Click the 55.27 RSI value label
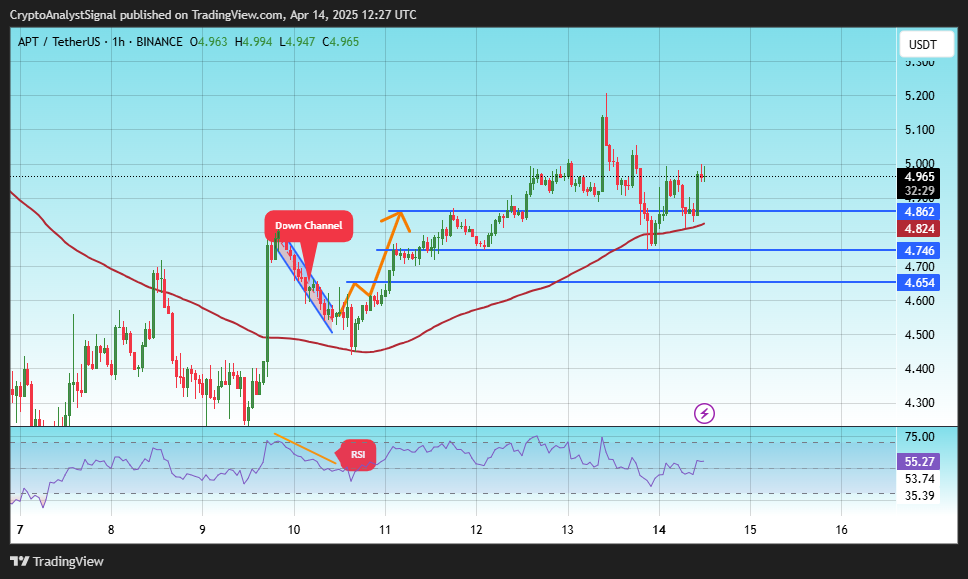This screenshot has width=968, height=579. pyautogui.click(x=919, y=461)
